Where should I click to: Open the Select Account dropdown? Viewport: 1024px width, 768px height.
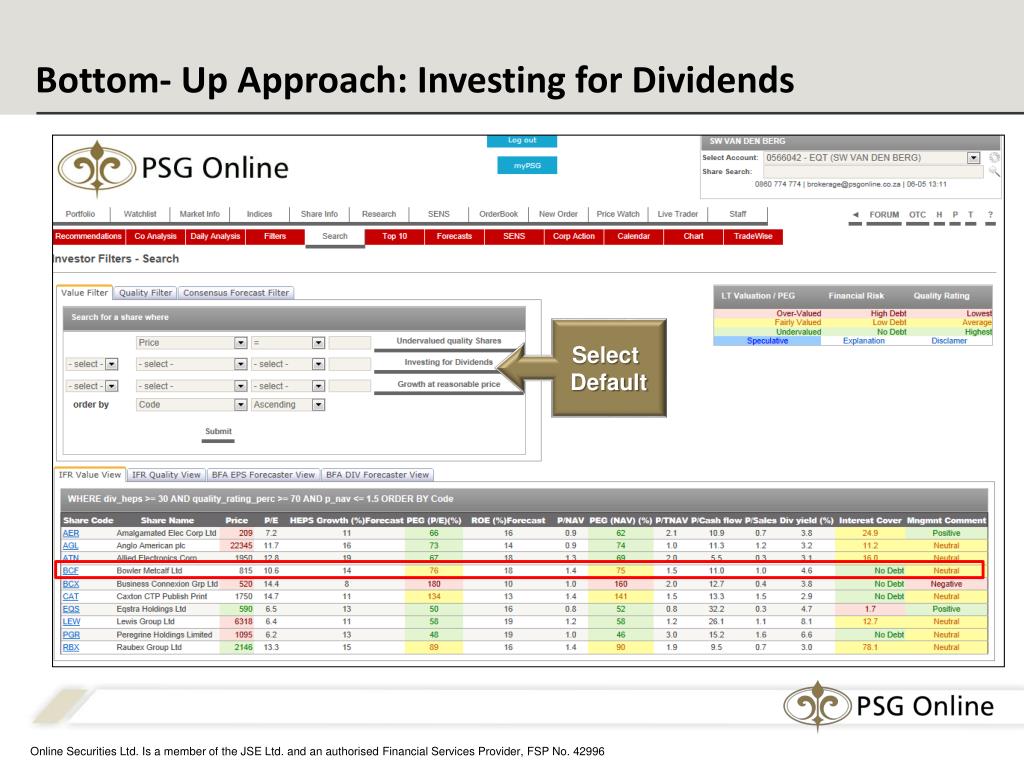(973, 157)
